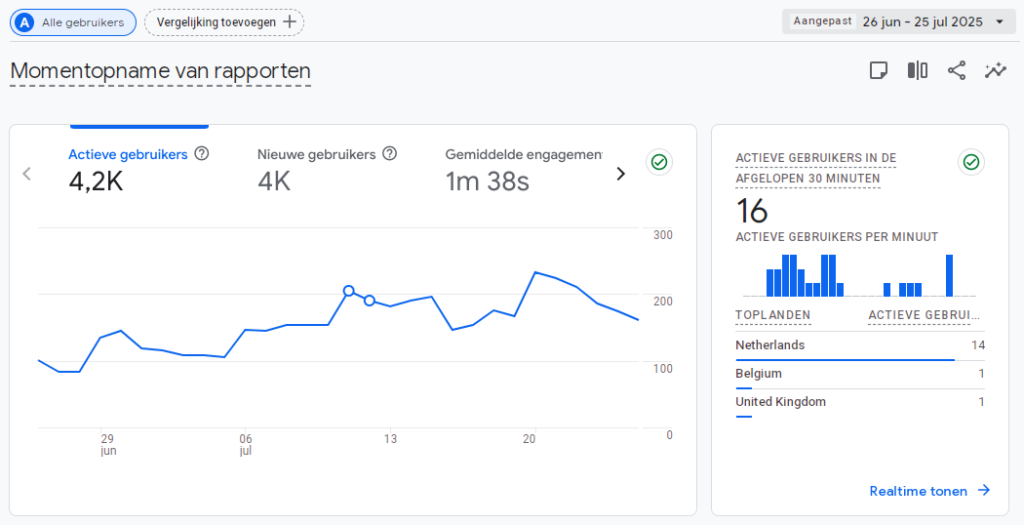Select the Nieuwe gebruikers metric tab
The width and height of the screenshot is (1024, 525).
click(327, 171)
